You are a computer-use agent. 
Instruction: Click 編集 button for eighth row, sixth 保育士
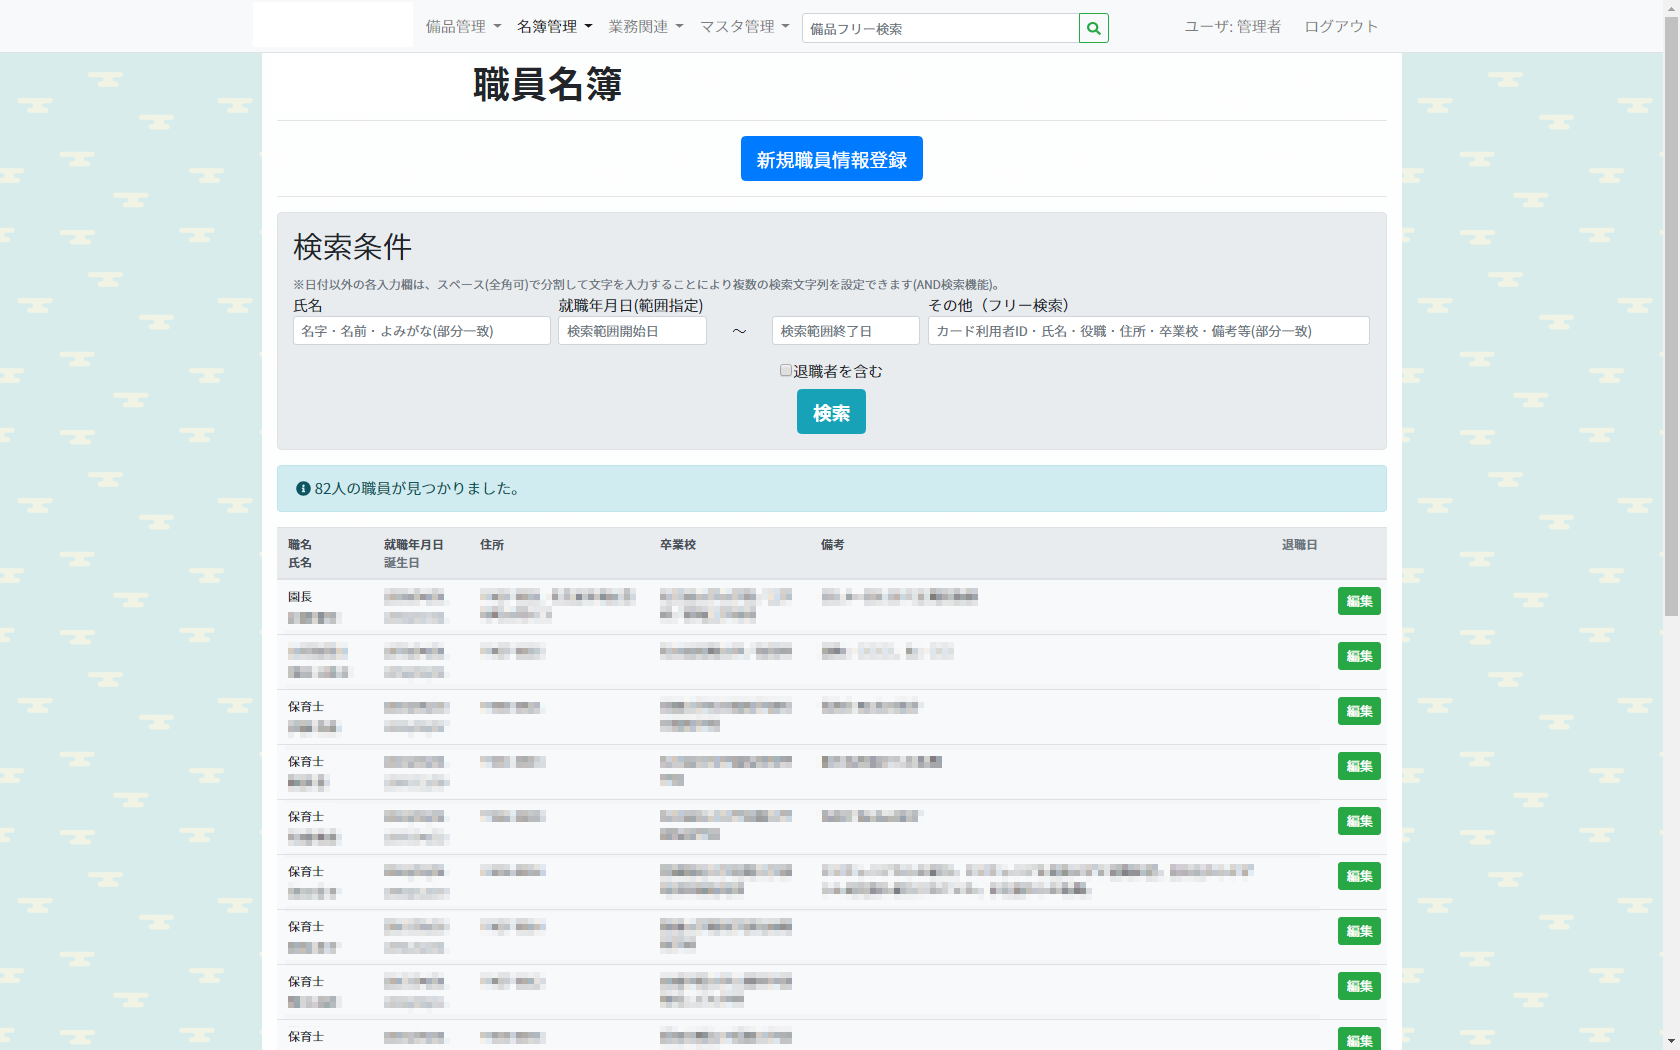[x=1359, y=986]
